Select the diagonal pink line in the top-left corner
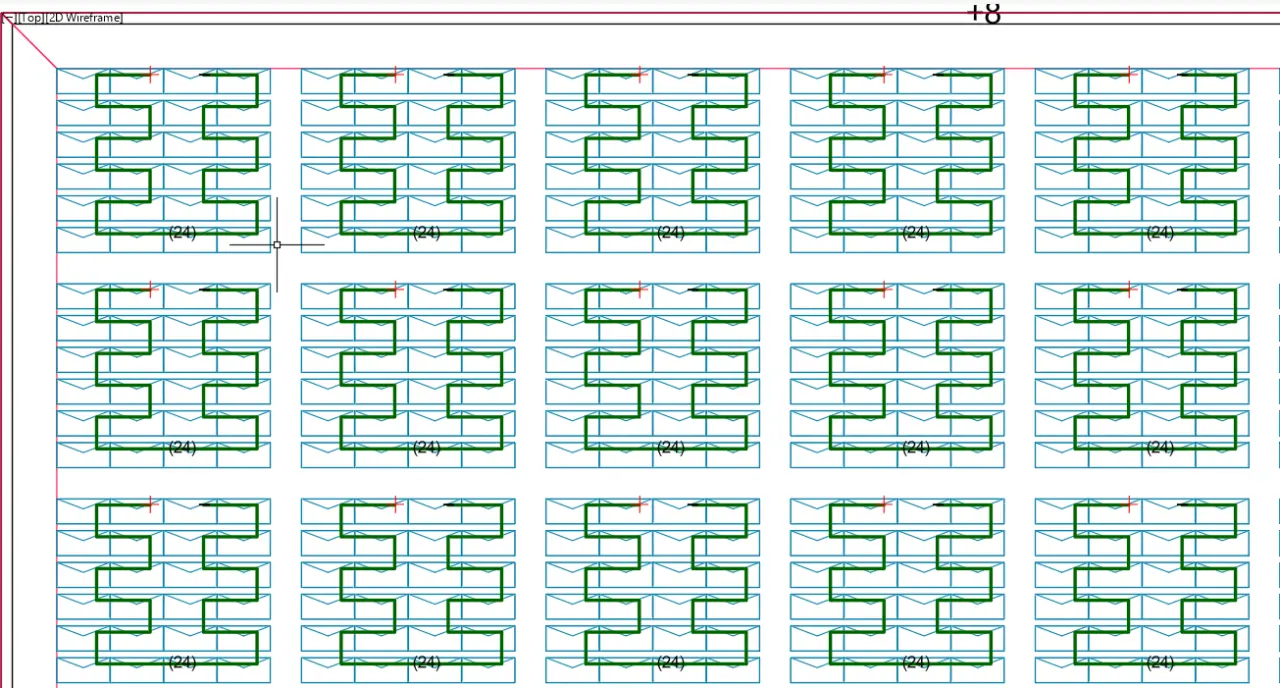This screenshot has height=688, width=1280. [34, 46]
